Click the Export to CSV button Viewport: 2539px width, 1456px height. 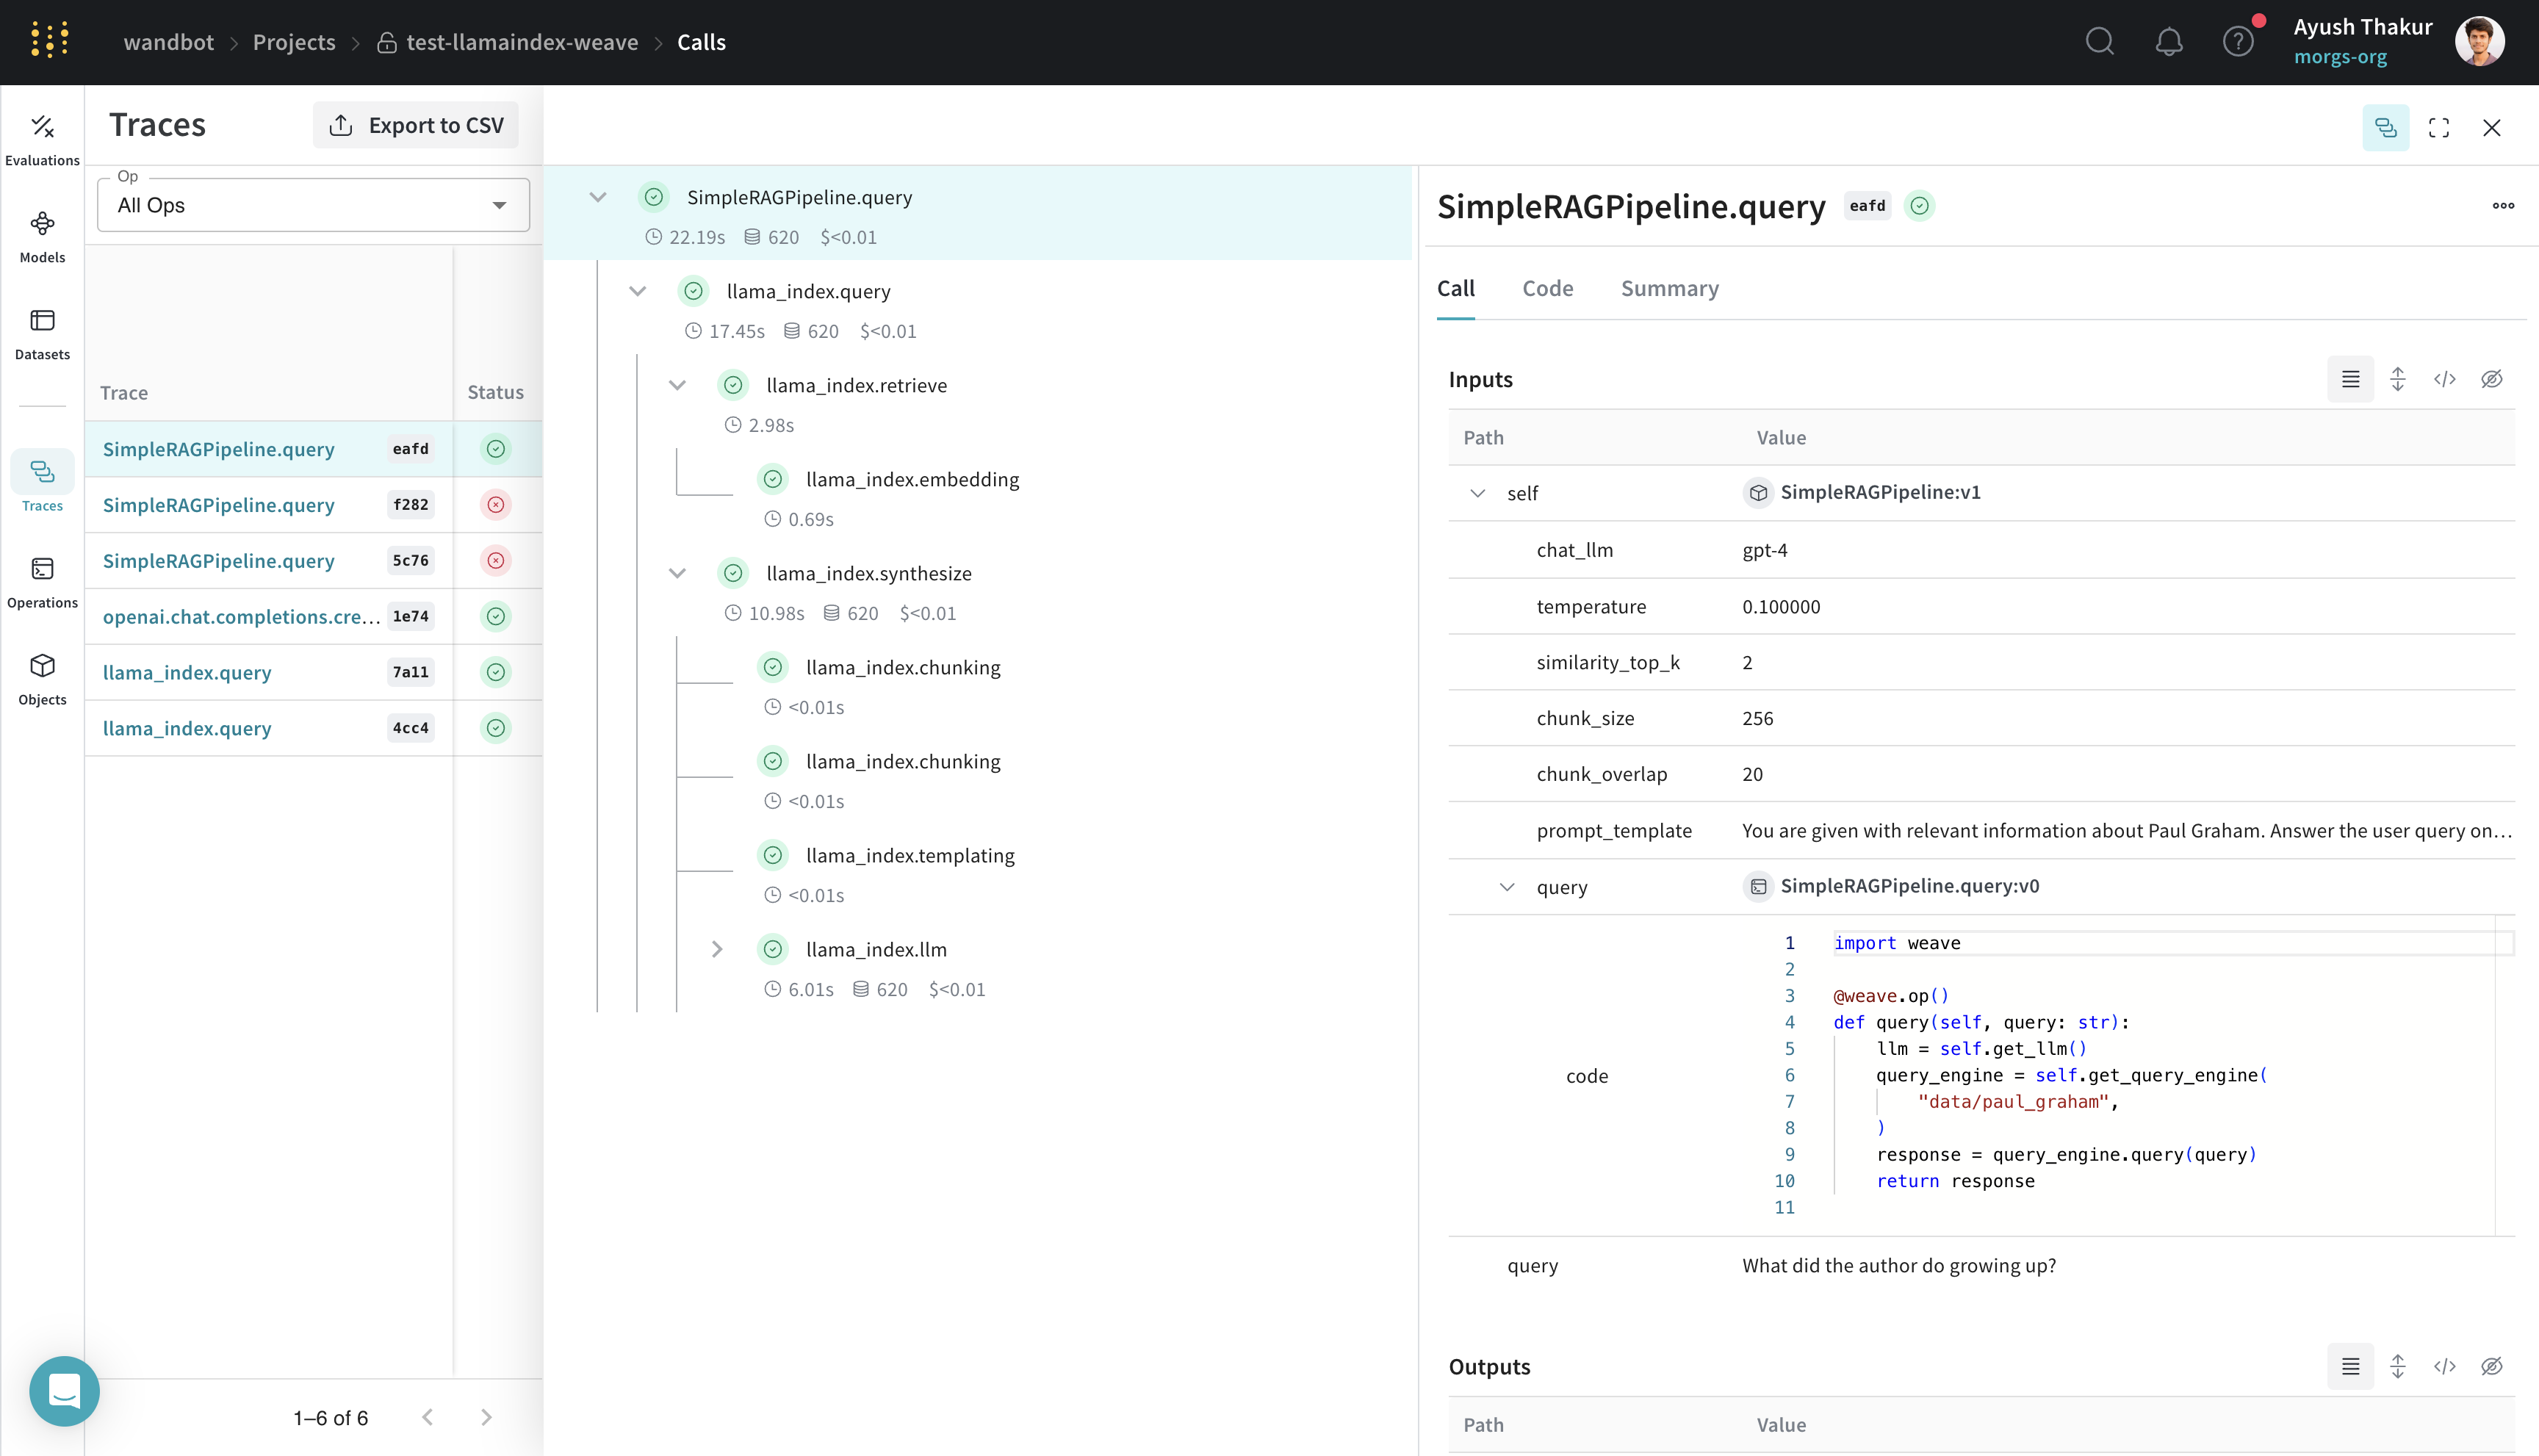tap(416, 125)
